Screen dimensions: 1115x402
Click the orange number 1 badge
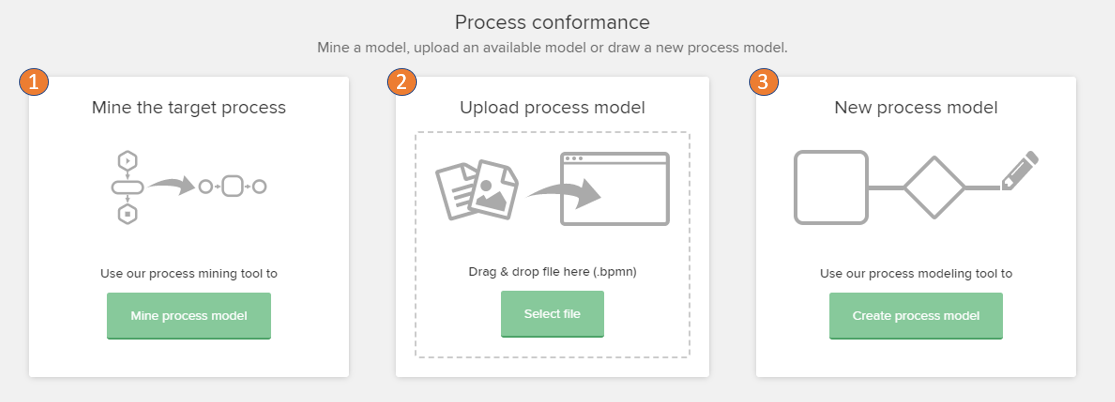(35, 82)
